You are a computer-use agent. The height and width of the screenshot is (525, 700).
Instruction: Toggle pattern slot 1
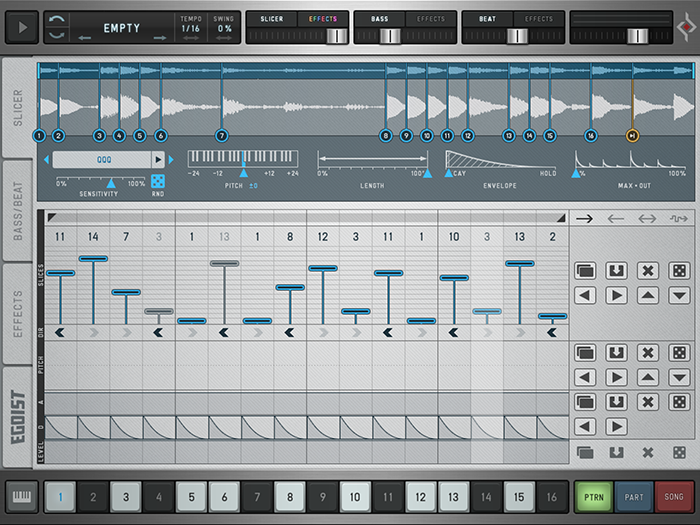pos(60,496)
